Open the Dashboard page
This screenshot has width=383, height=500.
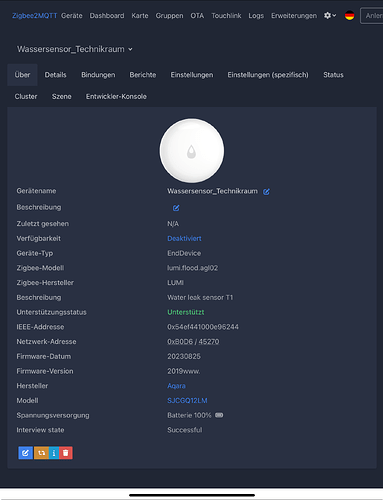click(107, 16)
